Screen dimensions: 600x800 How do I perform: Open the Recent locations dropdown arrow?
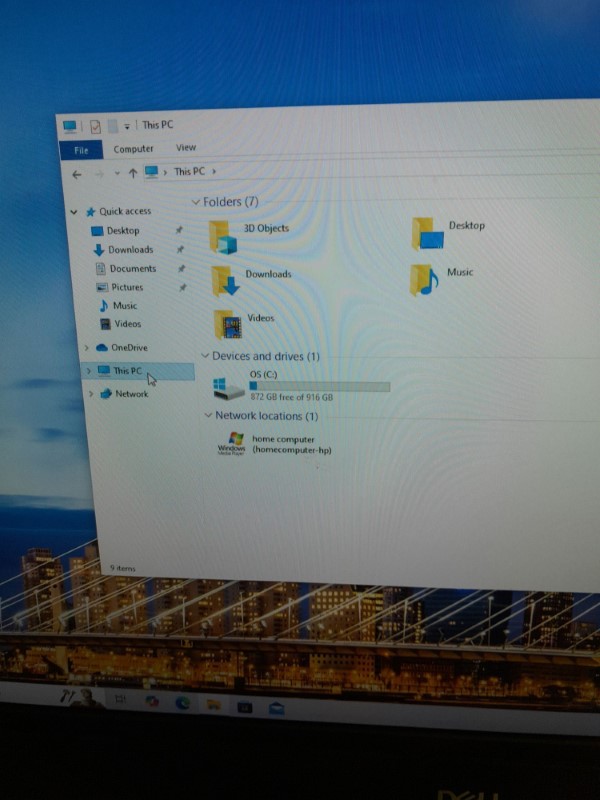click(x=116, y=173)
